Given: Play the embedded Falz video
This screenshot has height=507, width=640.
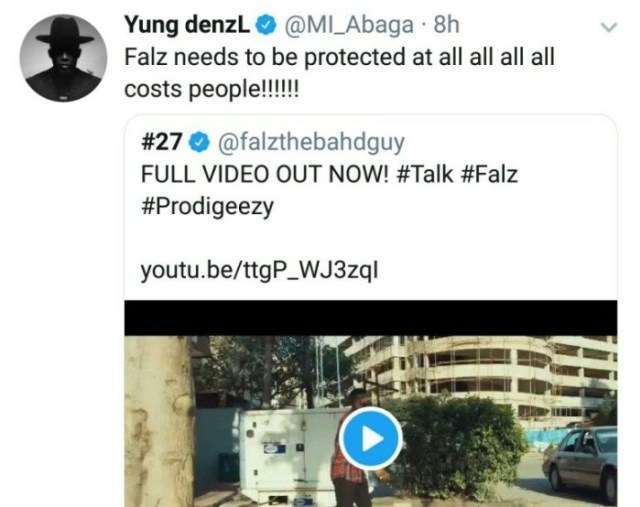Looking at the screenshot, I should (370, 438).
